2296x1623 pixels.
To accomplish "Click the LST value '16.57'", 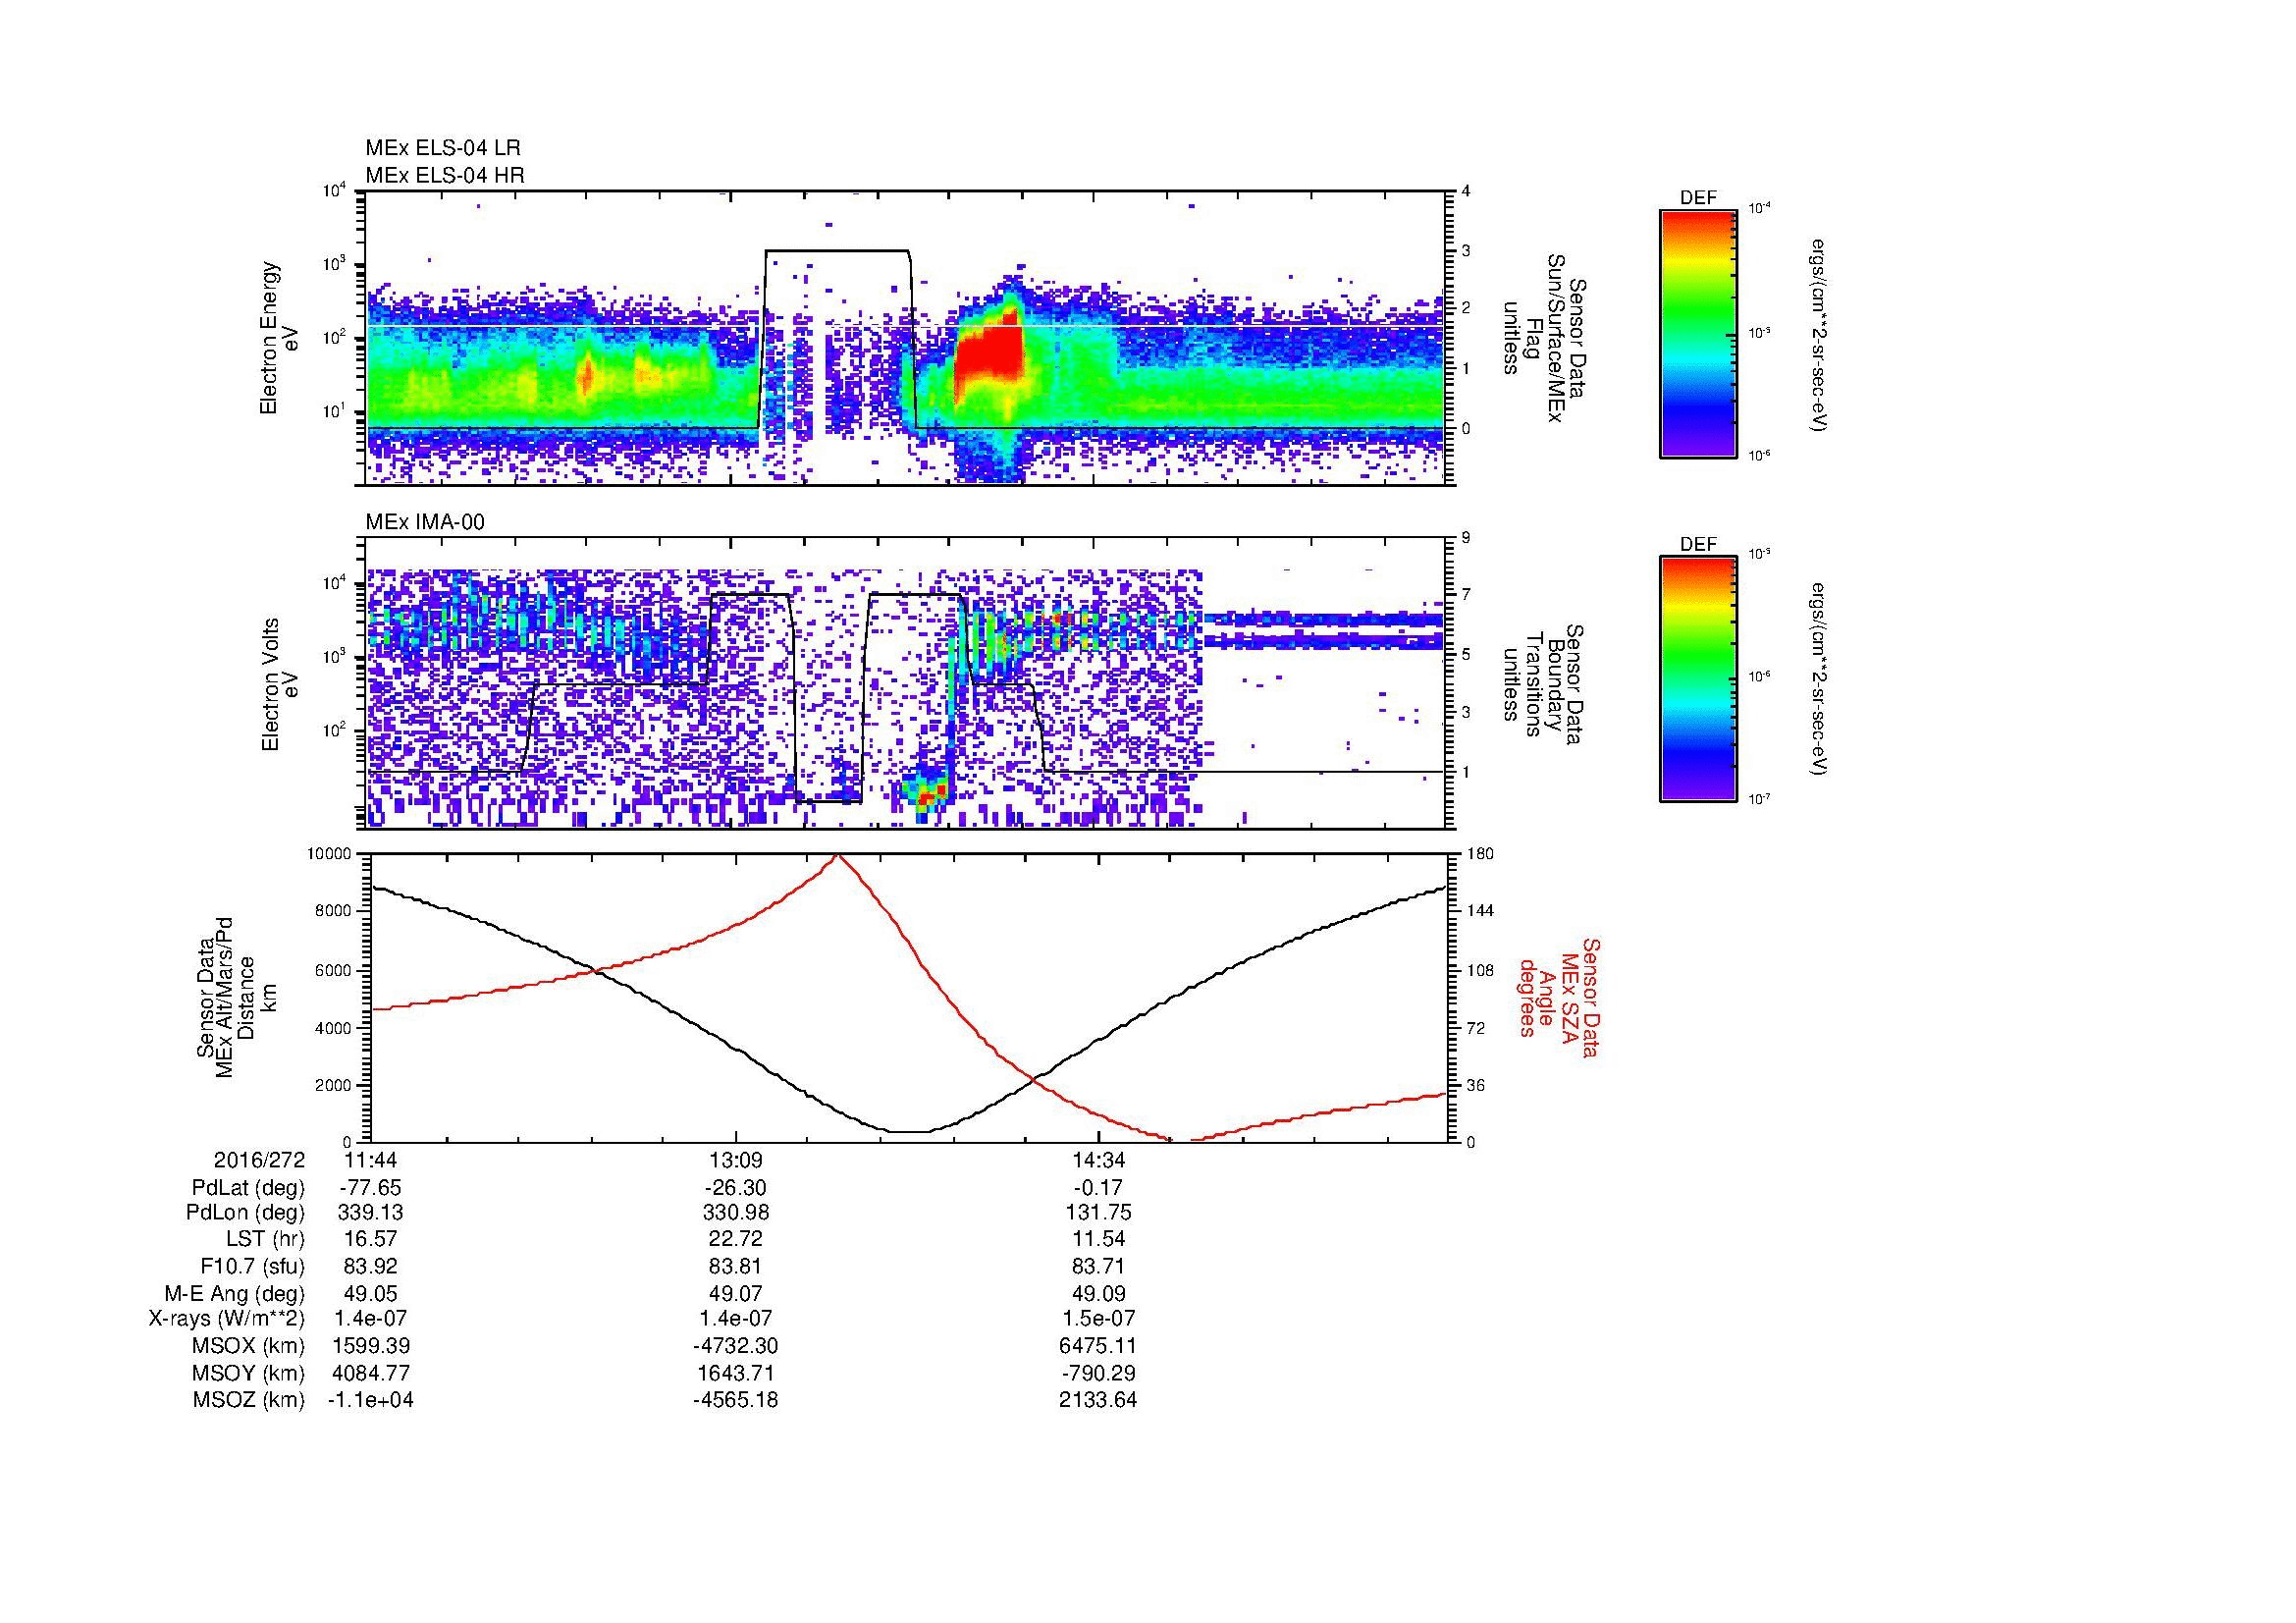I will point(371,1239).
